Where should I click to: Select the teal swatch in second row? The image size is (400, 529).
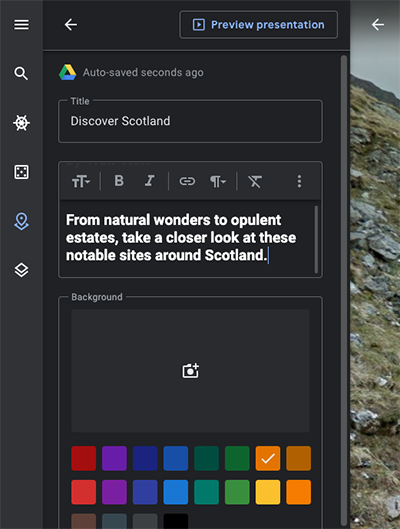206,492
